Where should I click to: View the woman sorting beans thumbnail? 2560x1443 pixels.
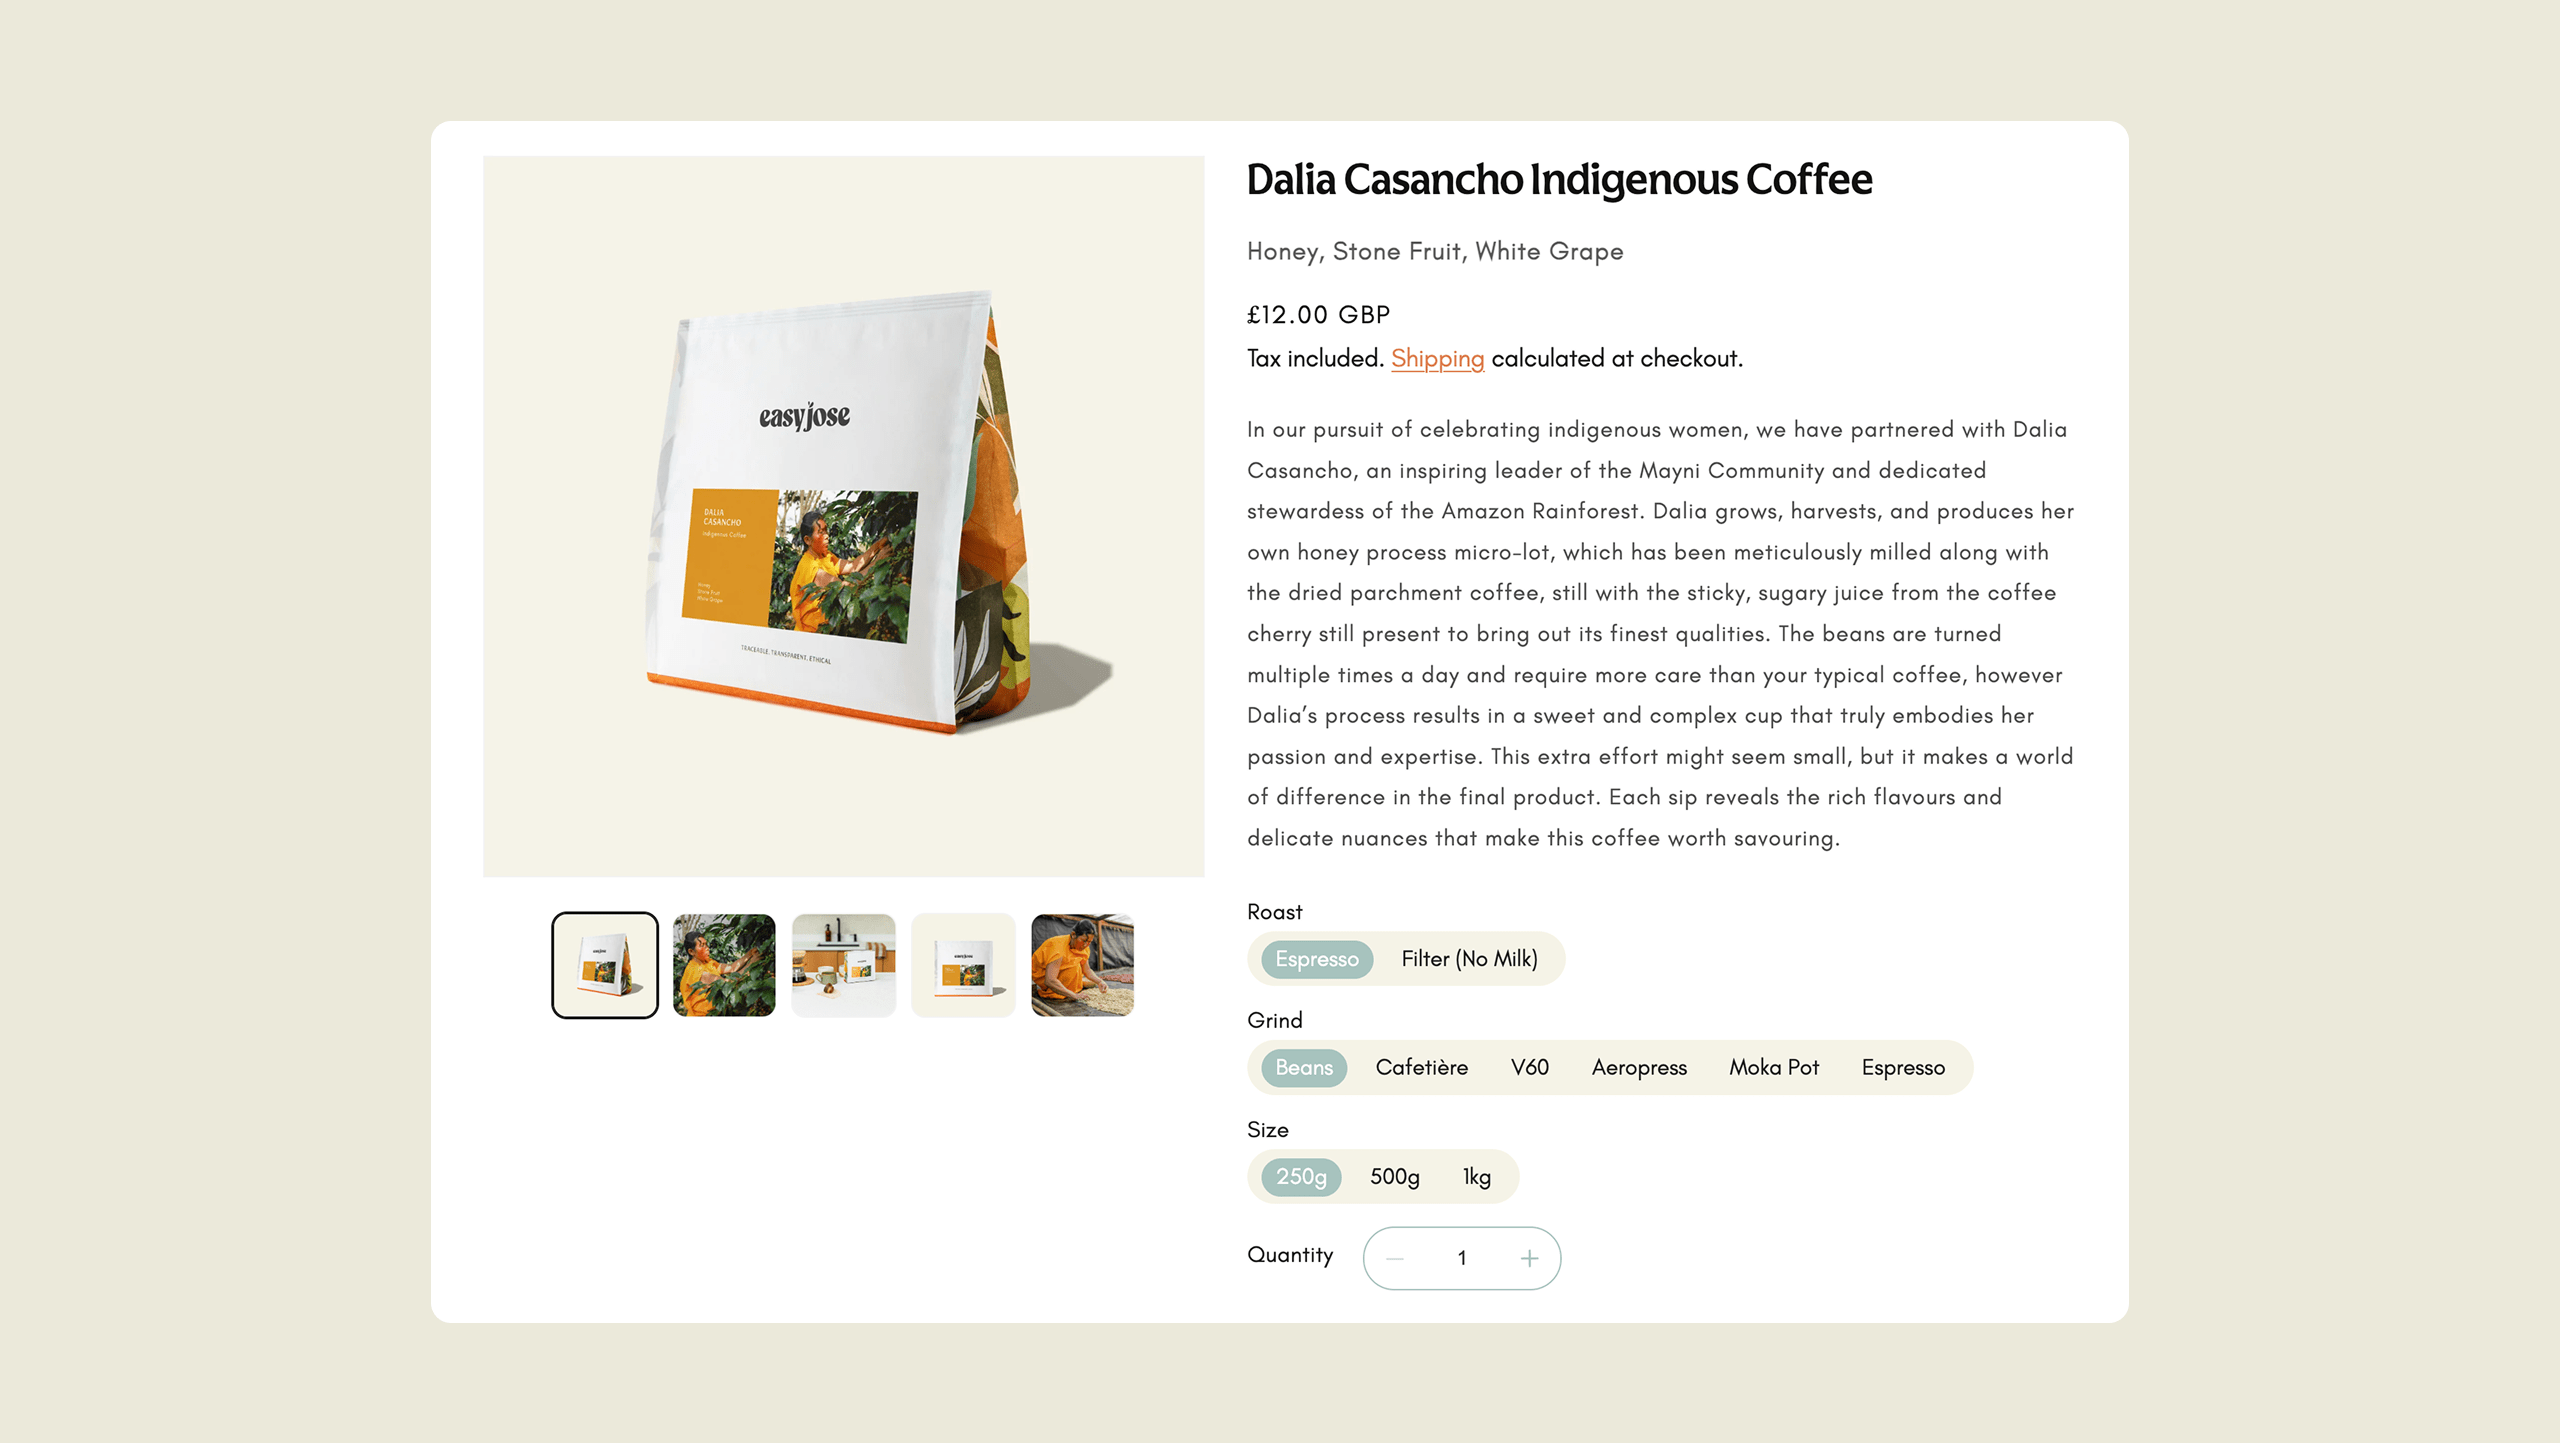1082,965
